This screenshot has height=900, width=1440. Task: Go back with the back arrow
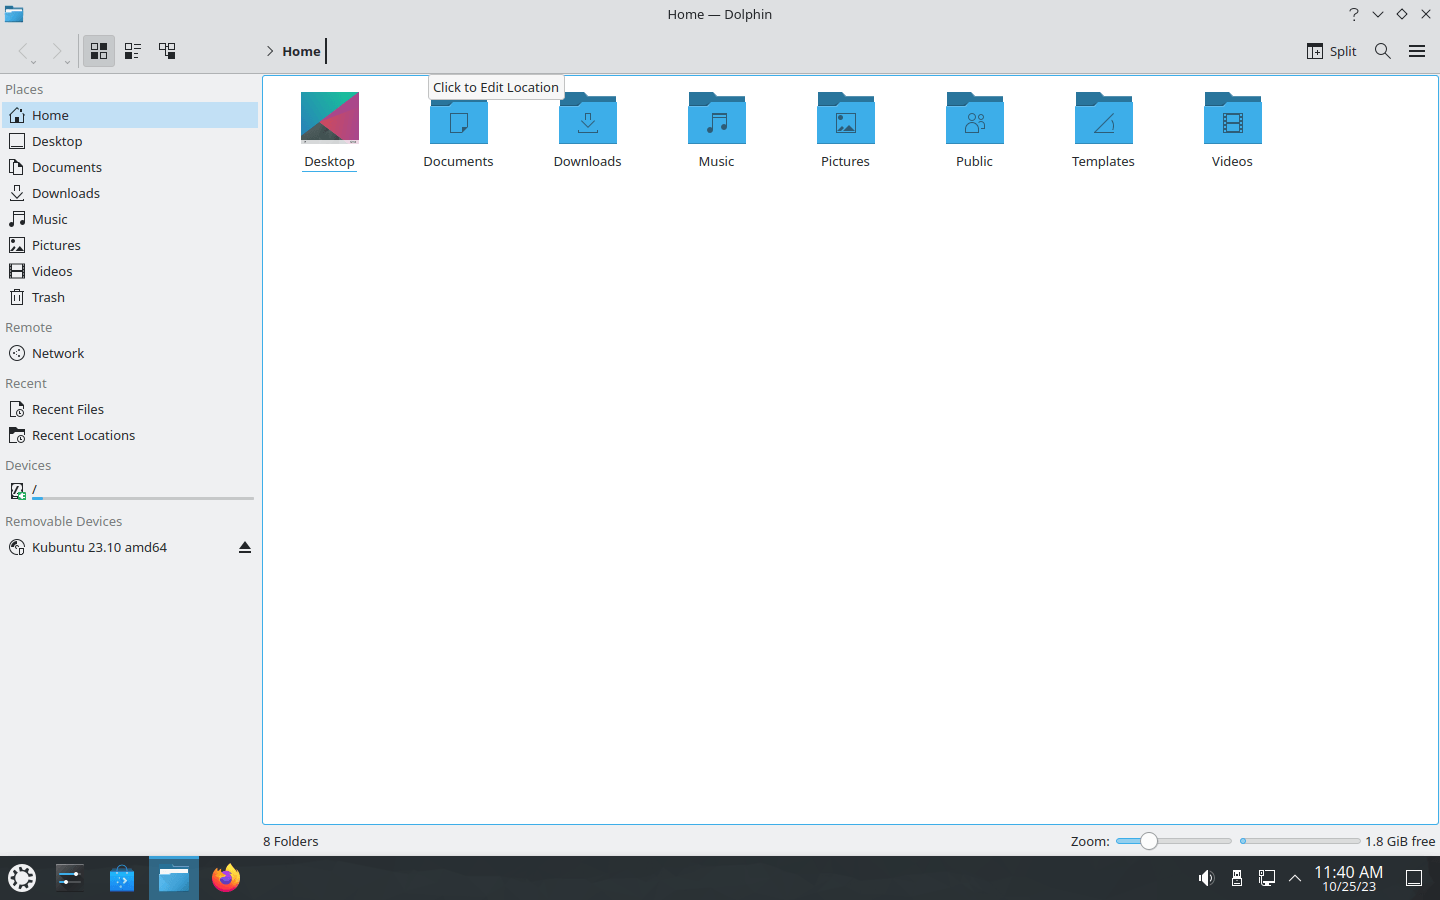pyautogui.click(x=24, y=51)
